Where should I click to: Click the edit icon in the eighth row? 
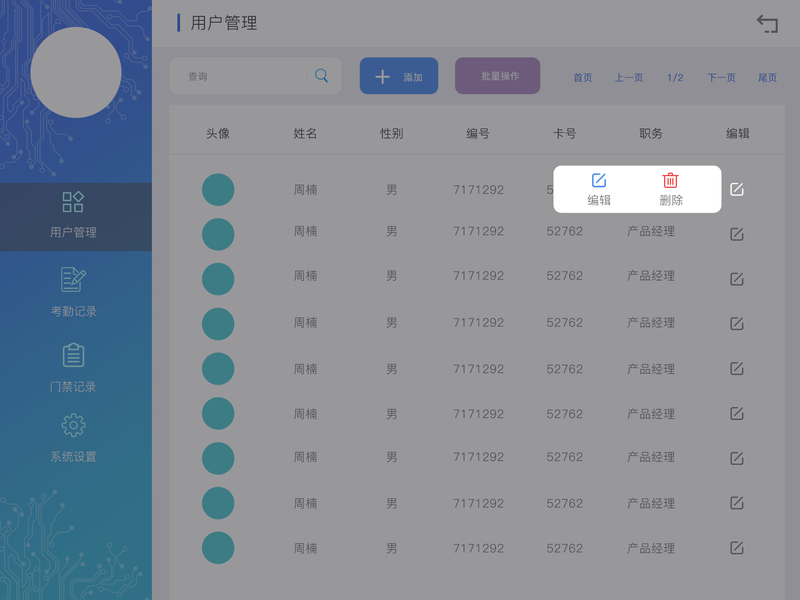click(x=737, y=503)
